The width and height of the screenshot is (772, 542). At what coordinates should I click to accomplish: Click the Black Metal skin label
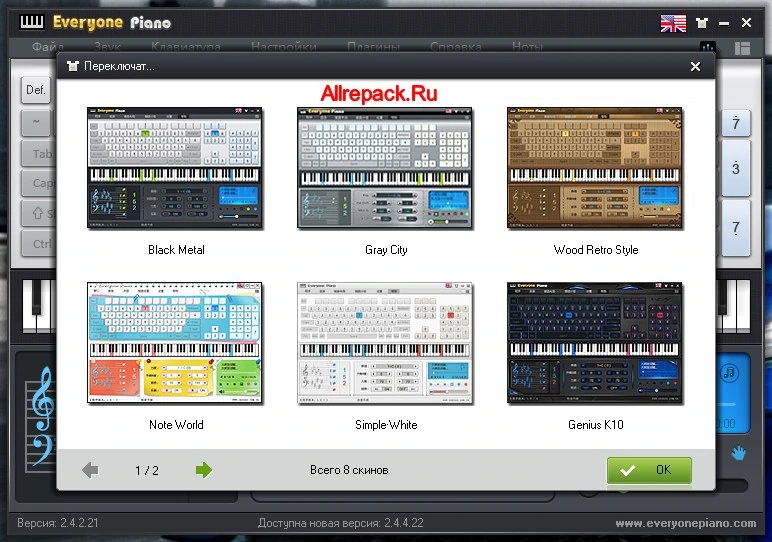point(176,250)
